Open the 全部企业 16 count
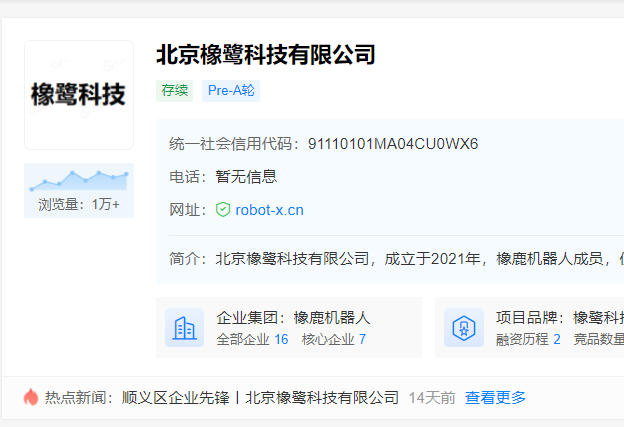 (252, 339)
